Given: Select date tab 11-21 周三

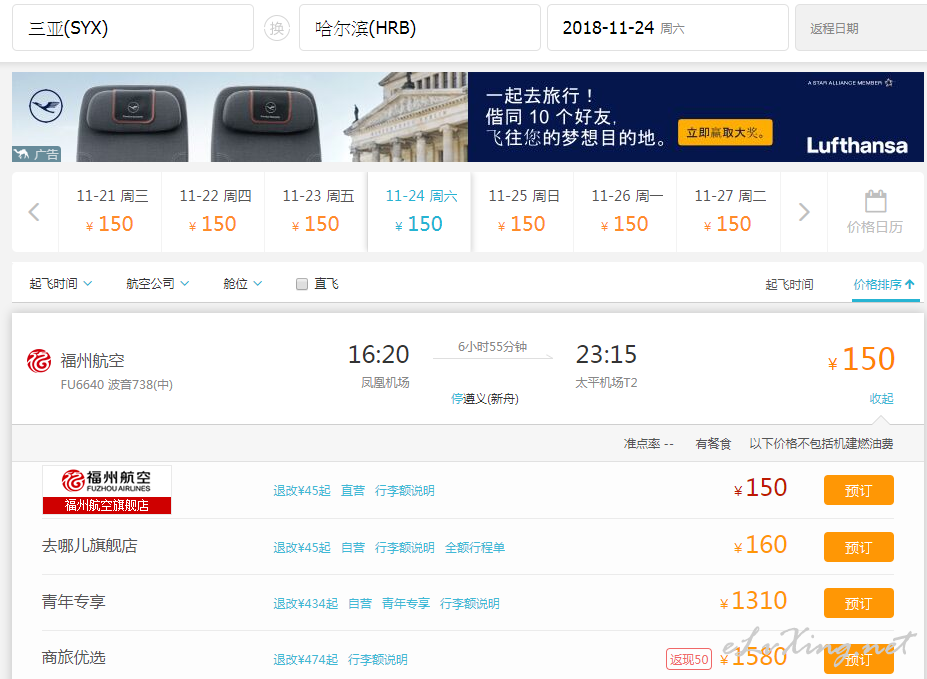Looking at the screenshot, I should point(110,212).
